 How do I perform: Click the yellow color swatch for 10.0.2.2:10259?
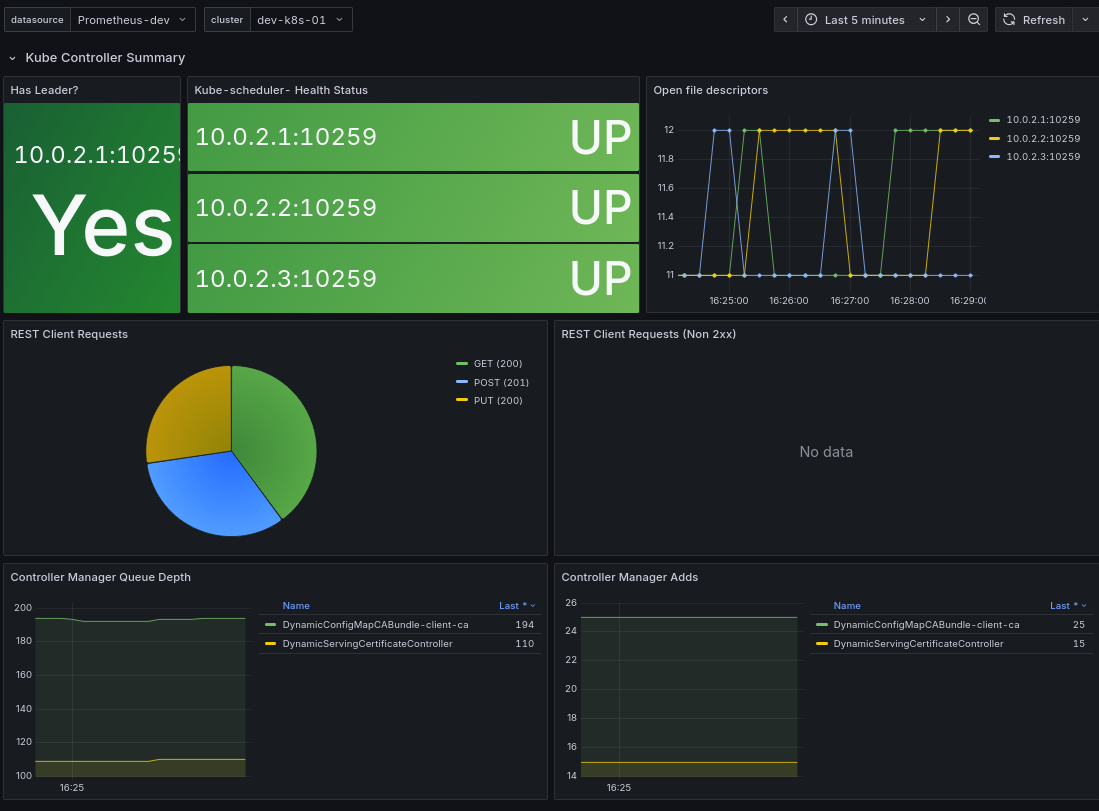[x=994, y=139]
